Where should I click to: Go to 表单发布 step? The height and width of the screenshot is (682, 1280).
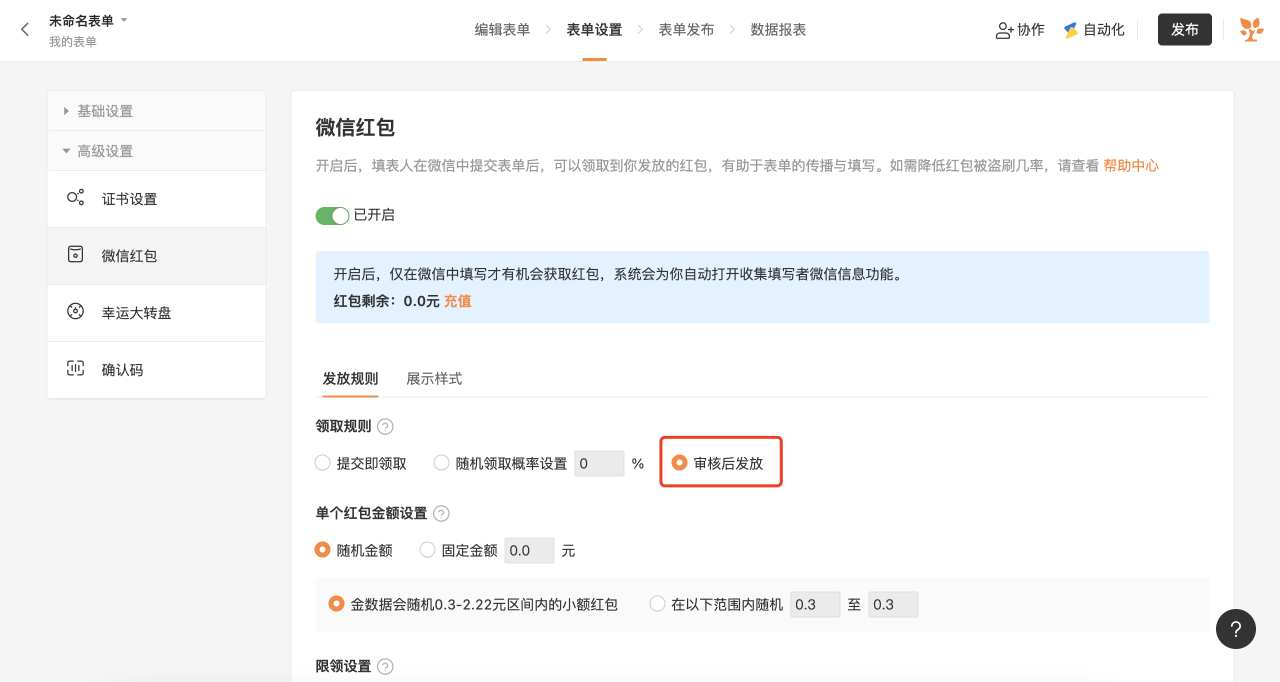point(686,30)
